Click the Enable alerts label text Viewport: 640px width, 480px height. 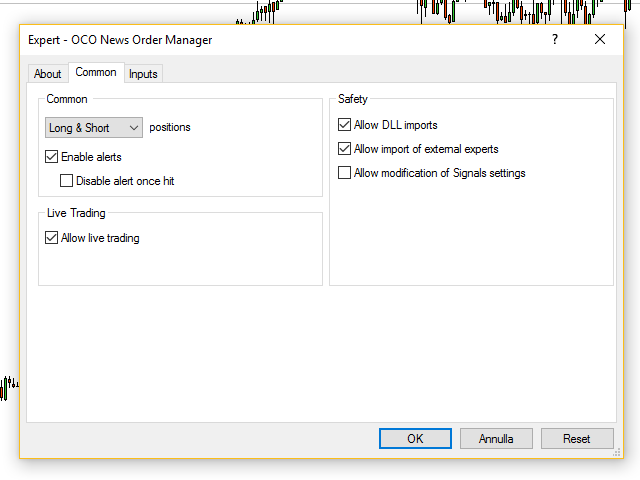pos(91,157)
